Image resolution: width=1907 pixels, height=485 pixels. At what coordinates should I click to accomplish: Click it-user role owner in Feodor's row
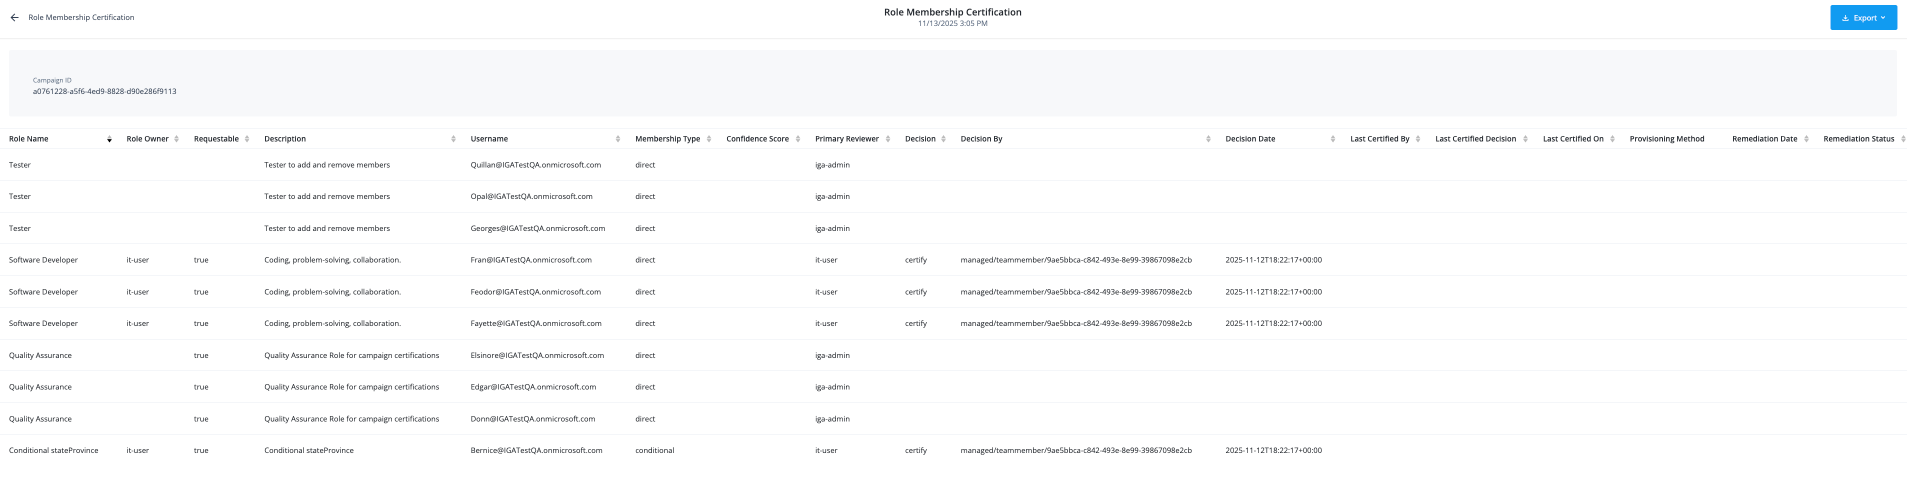click(x=138, y=292)
